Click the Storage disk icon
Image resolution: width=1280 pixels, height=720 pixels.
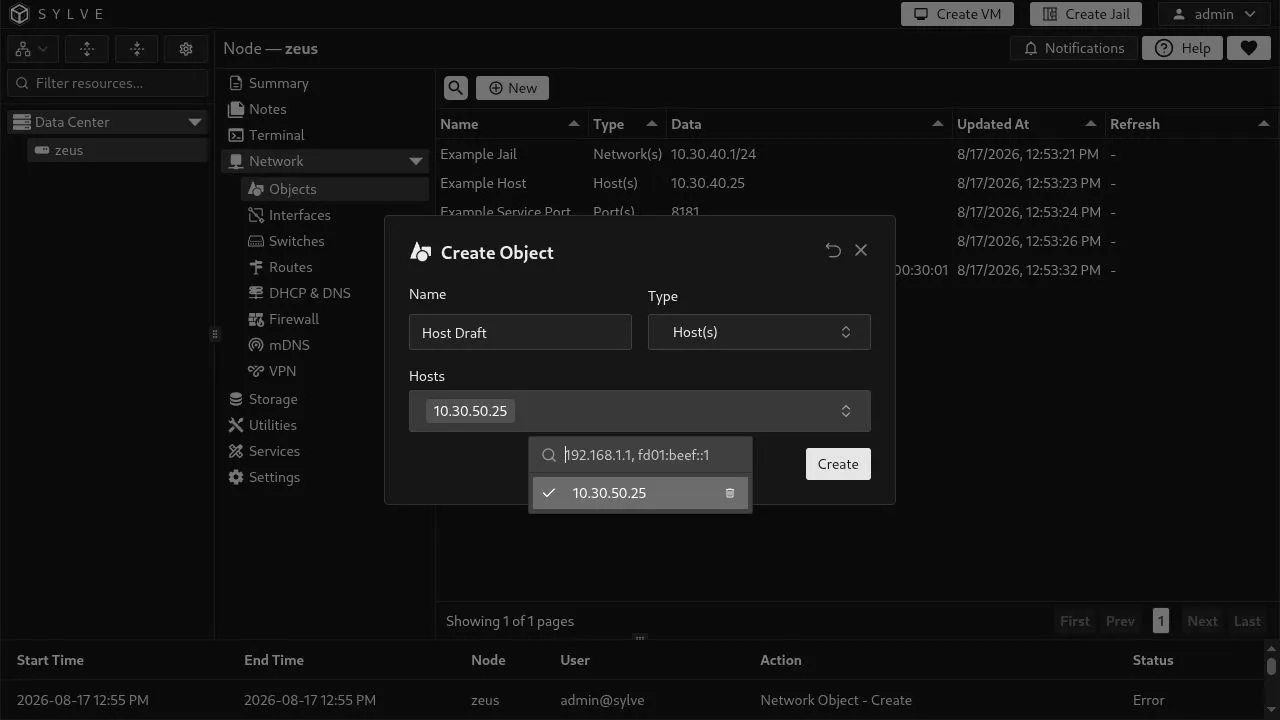pyautogui.click(x=236, y=399)
